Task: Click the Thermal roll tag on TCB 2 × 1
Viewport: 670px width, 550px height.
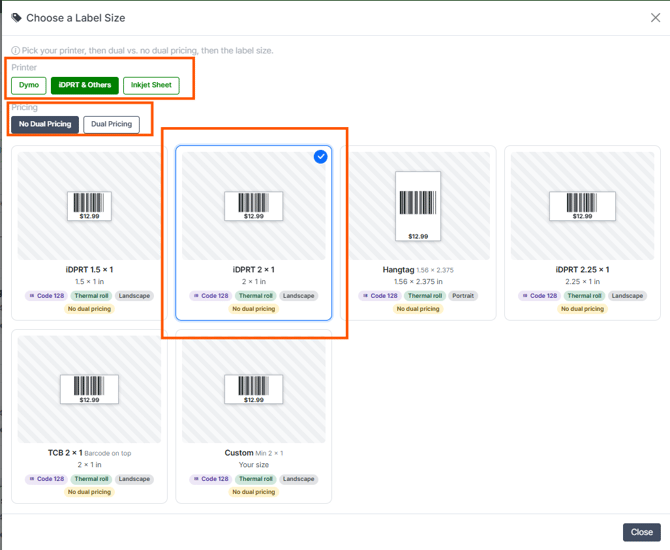Action: pos(91,479)
